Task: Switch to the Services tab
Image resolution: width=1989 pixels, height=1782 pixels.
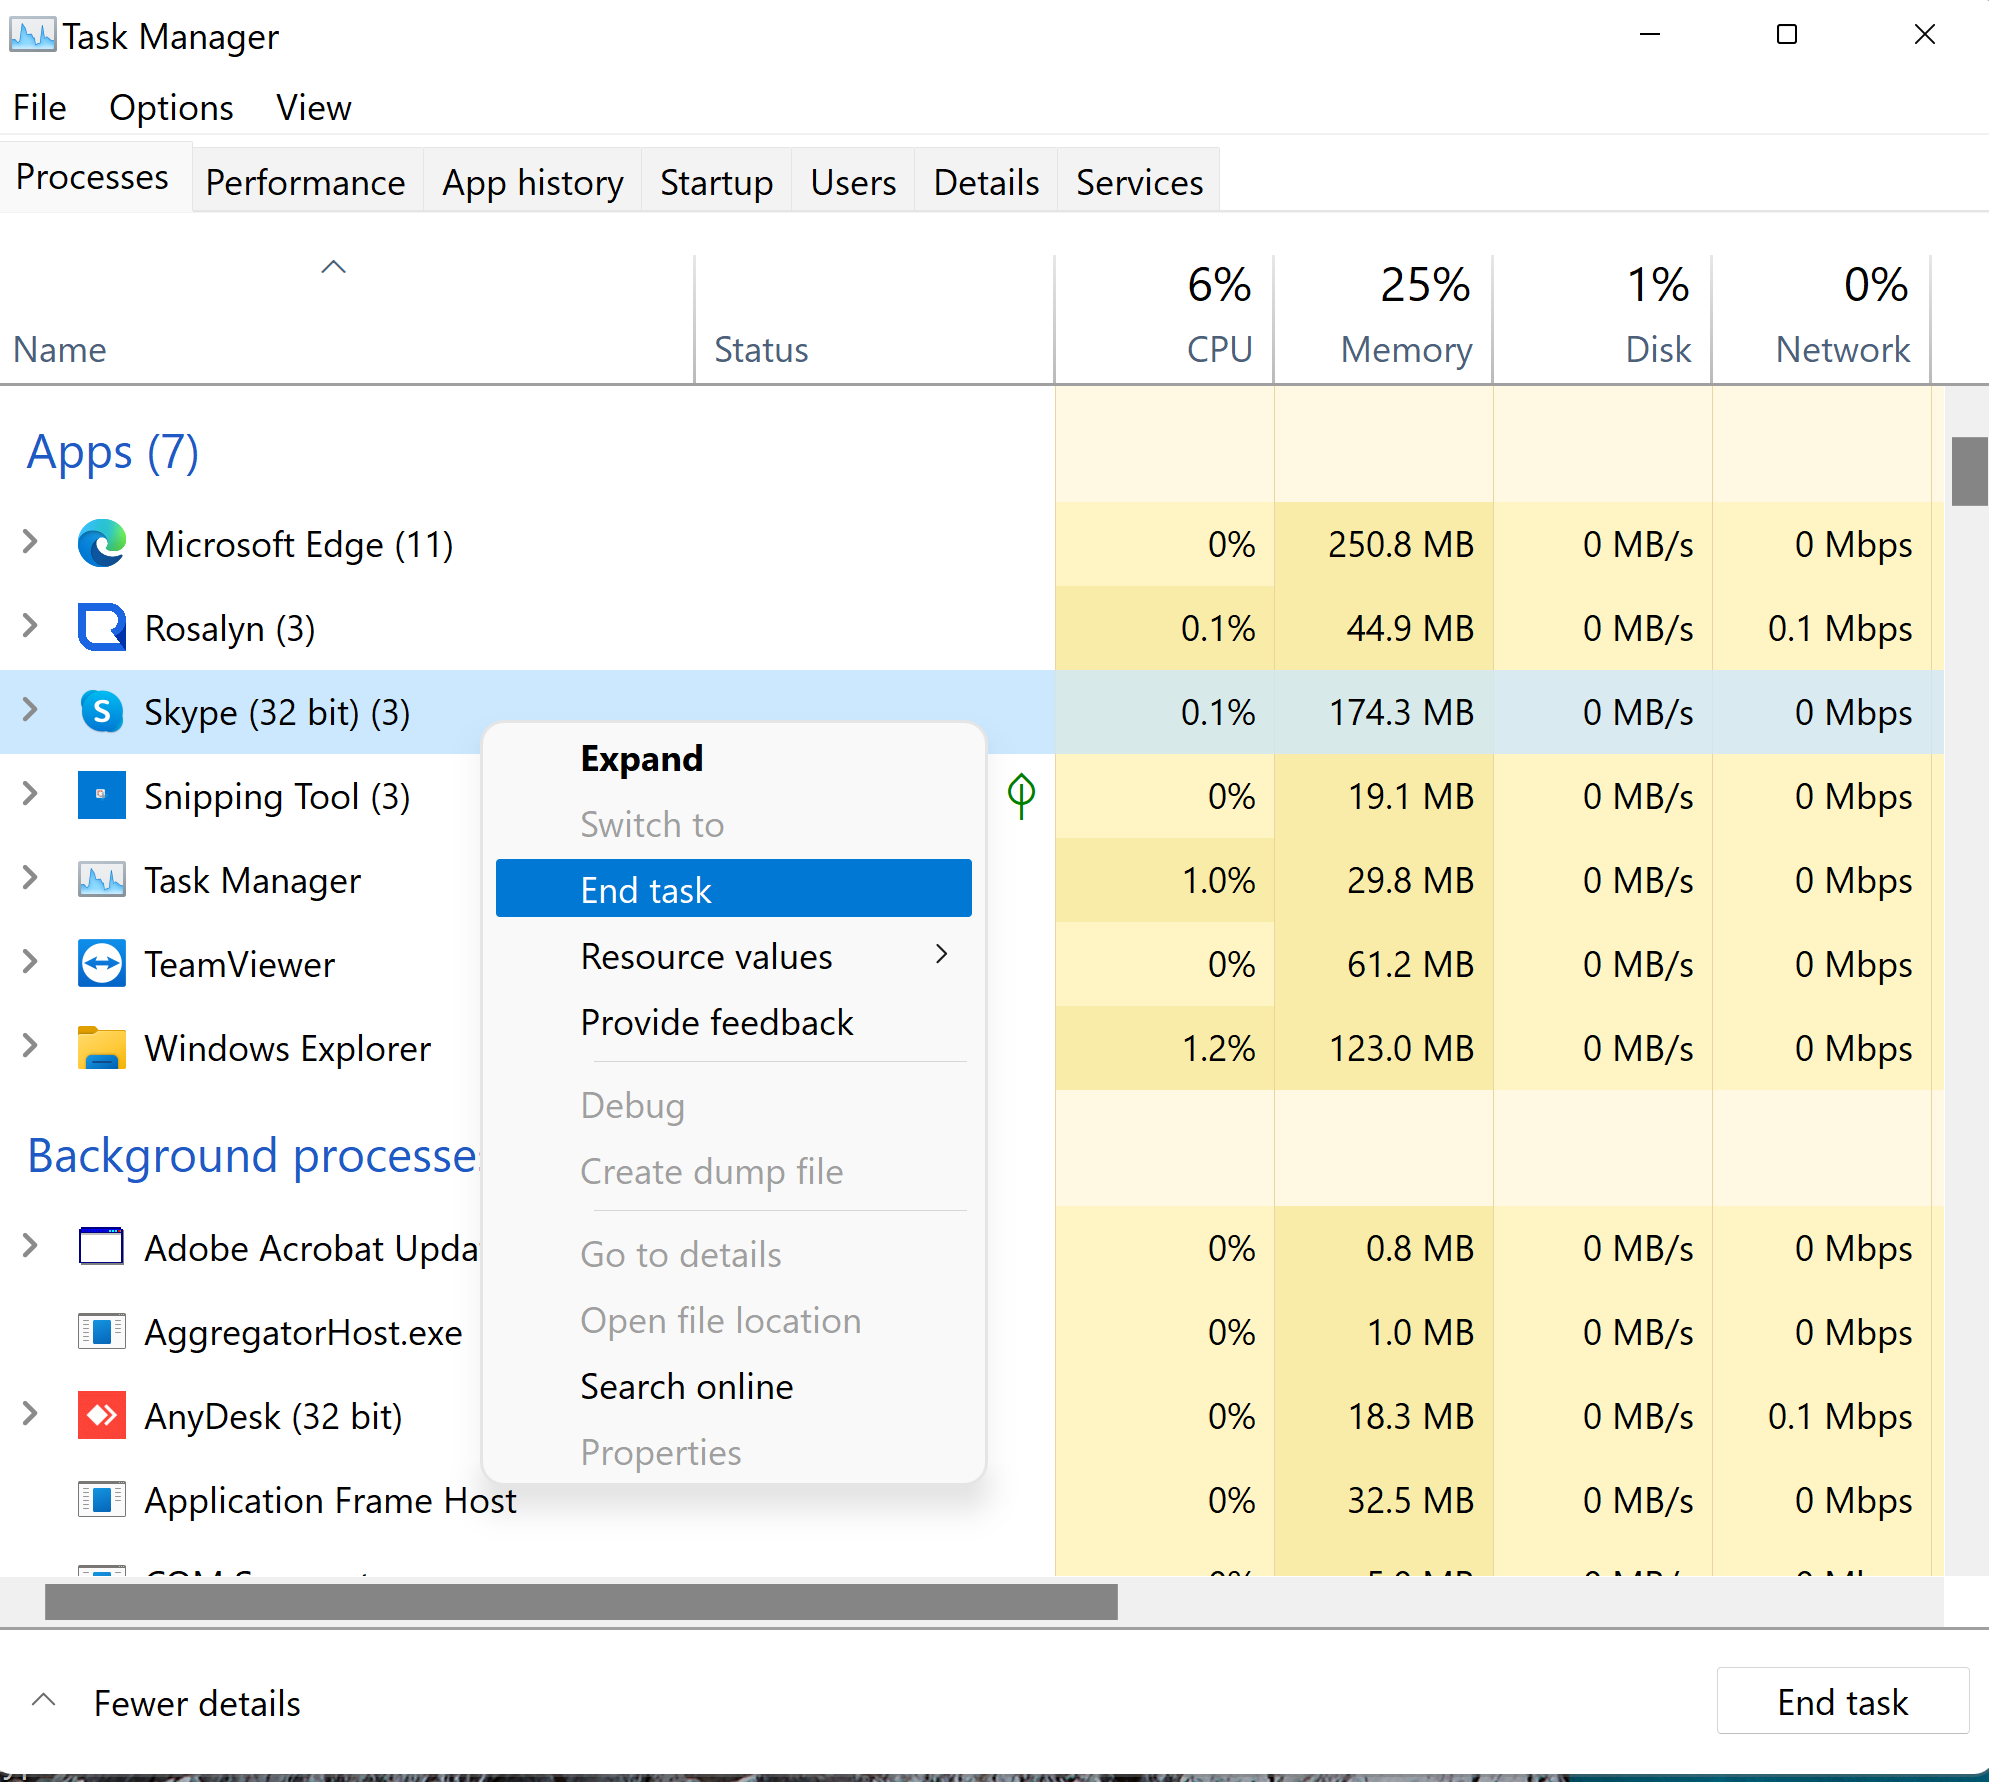Action: click(1139, 182)
